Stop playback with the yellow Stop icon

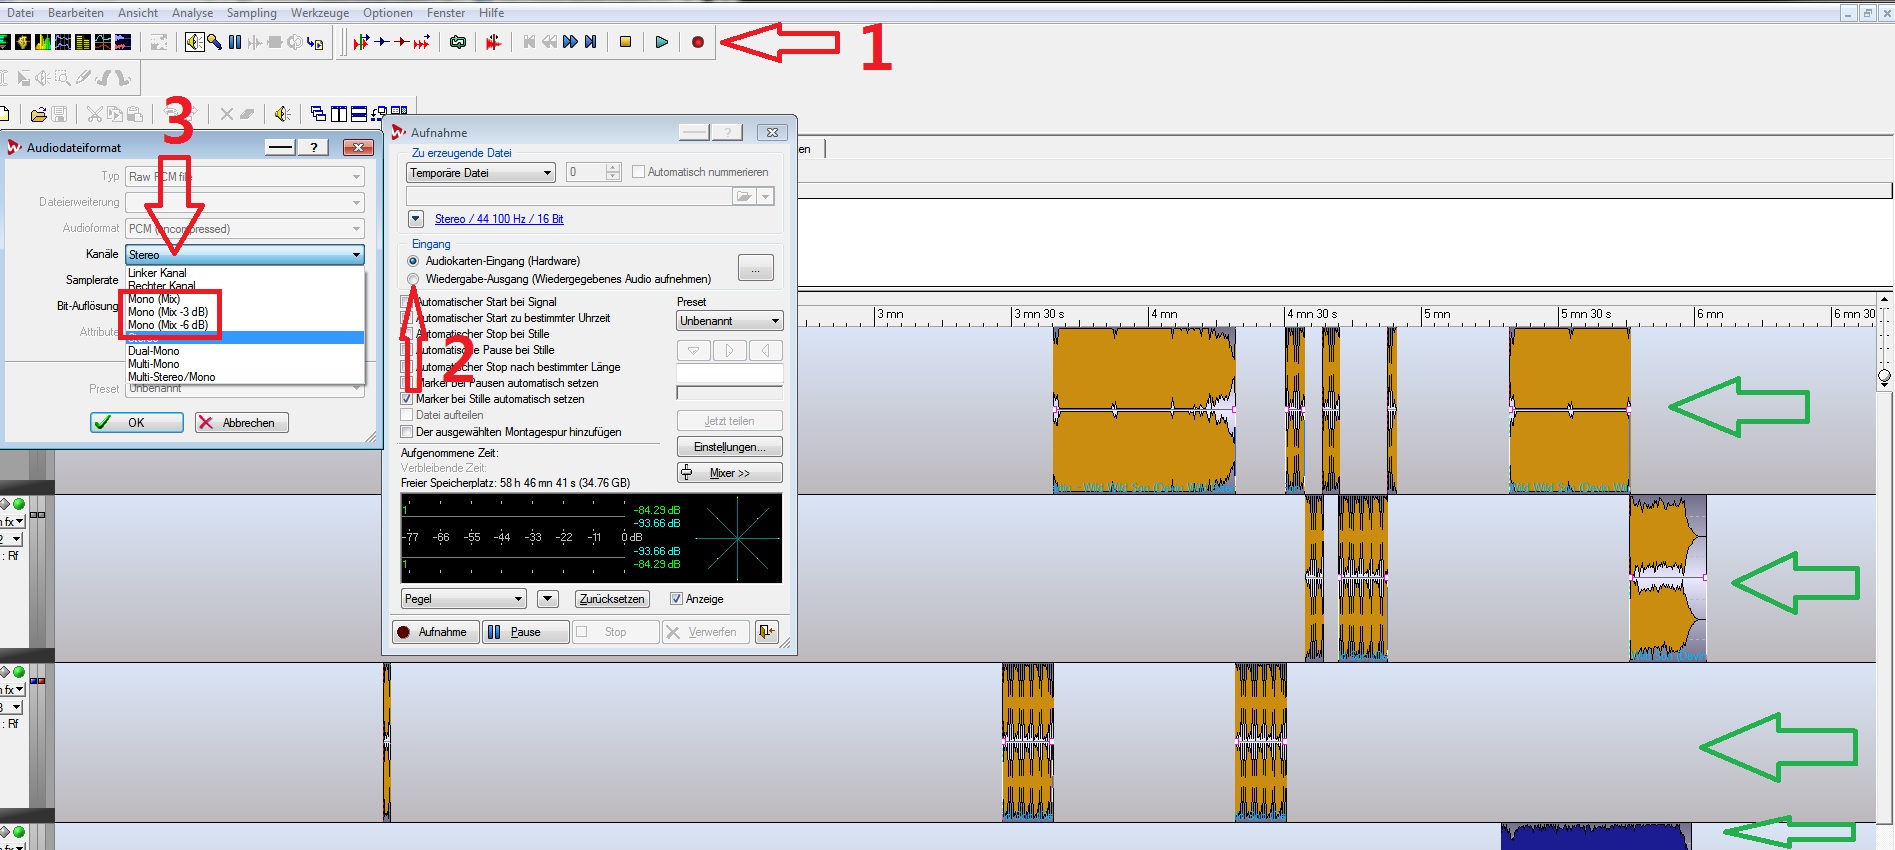pyautogui.click(x=625, y=42)
